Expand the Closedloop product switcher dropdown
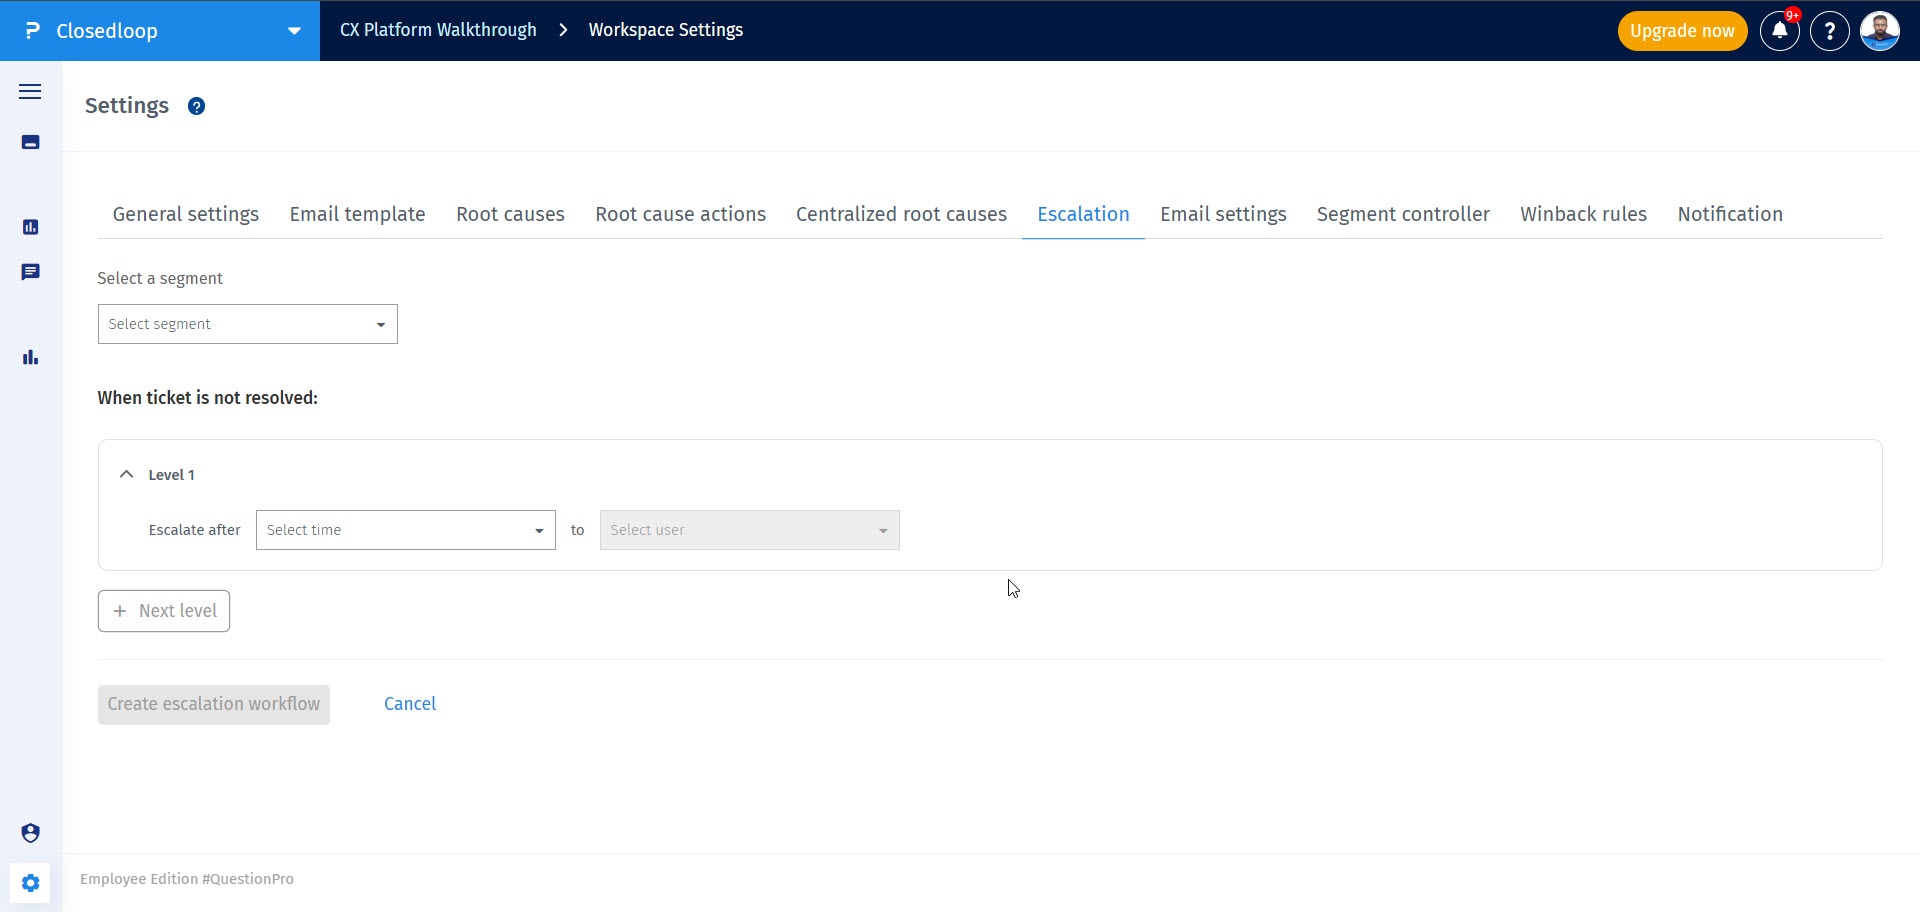 pos(294,31)
